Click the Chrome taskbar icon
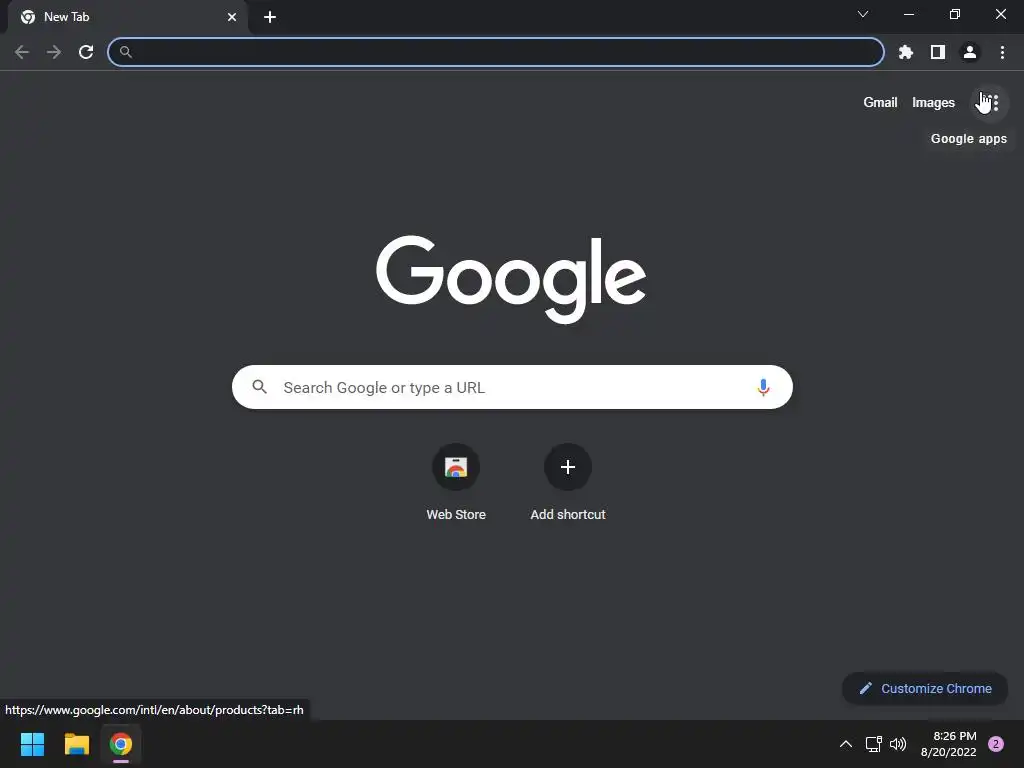The height and width of the screenshot is (768, 1024). [x=121, y=744]
